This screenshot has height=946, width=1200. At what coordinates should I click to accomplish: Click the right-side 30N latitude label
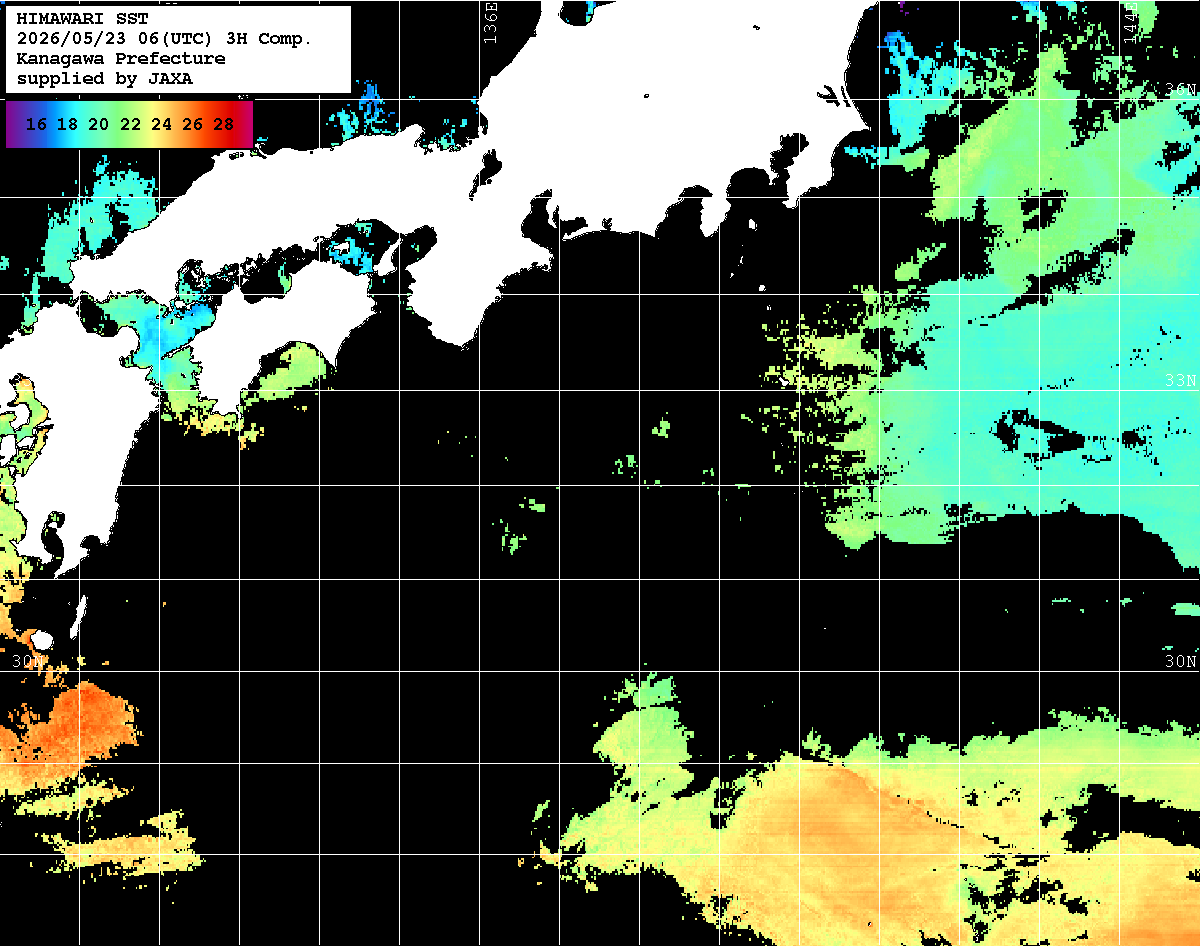click(1180, 662)
